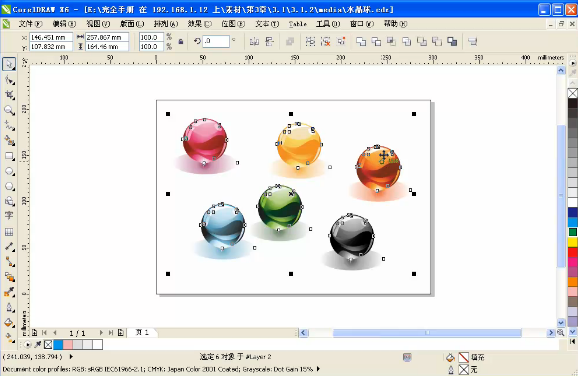This screenshot has width=578, height=376.
Task: Click the rotation angle input field
Action: tap(216, 41)
